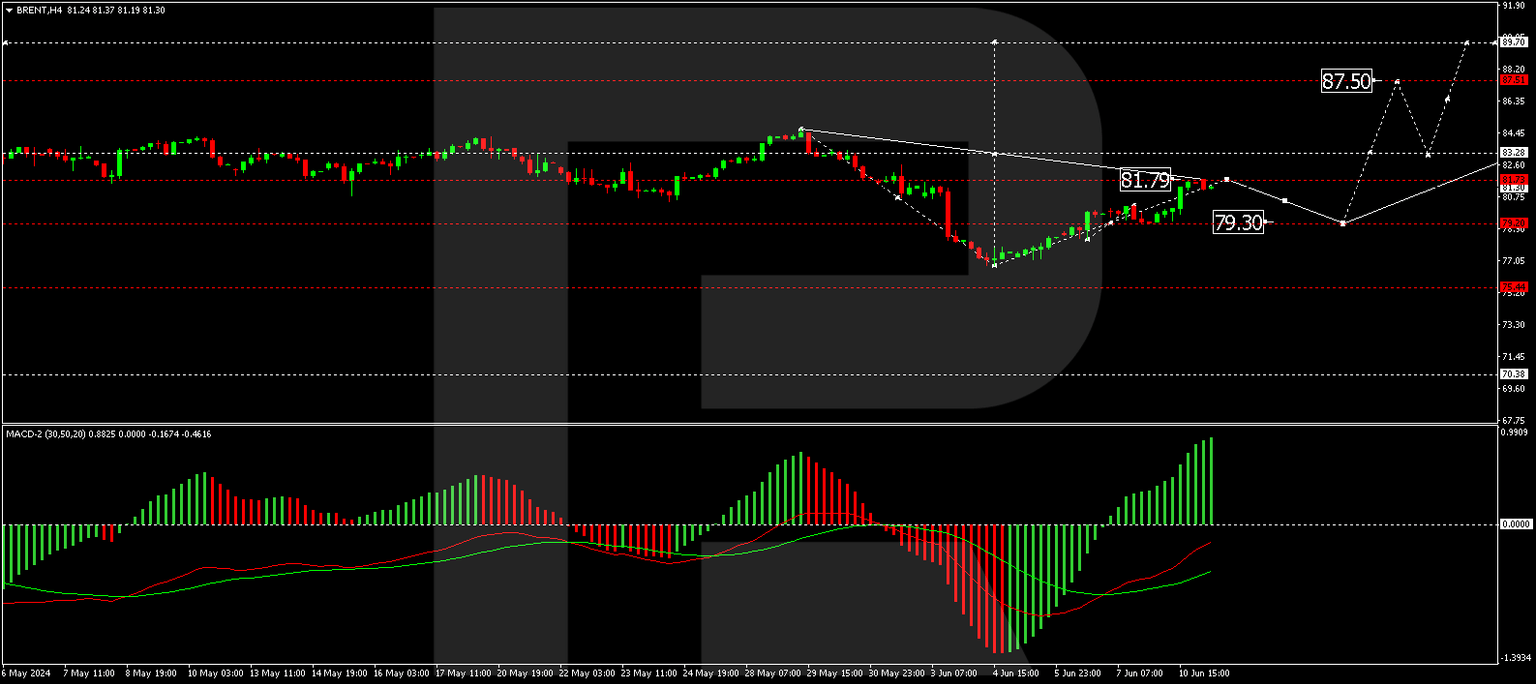The width and height of the screenshot is (1536, 684).
Task: Click the 70.38 price level tag
Action: pyautogui.click(x=1515, y=372)
